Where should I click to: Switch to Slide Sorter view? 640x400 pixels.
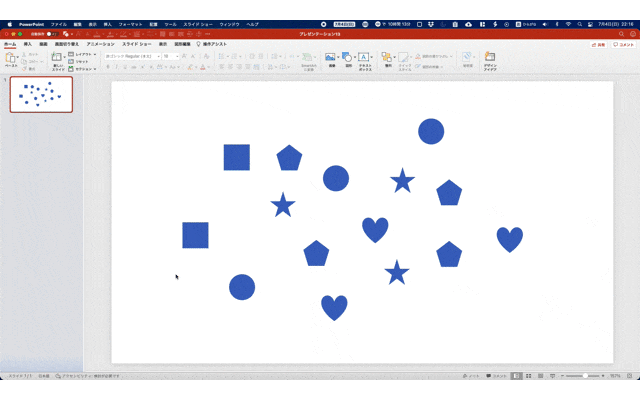click(529, 376)
